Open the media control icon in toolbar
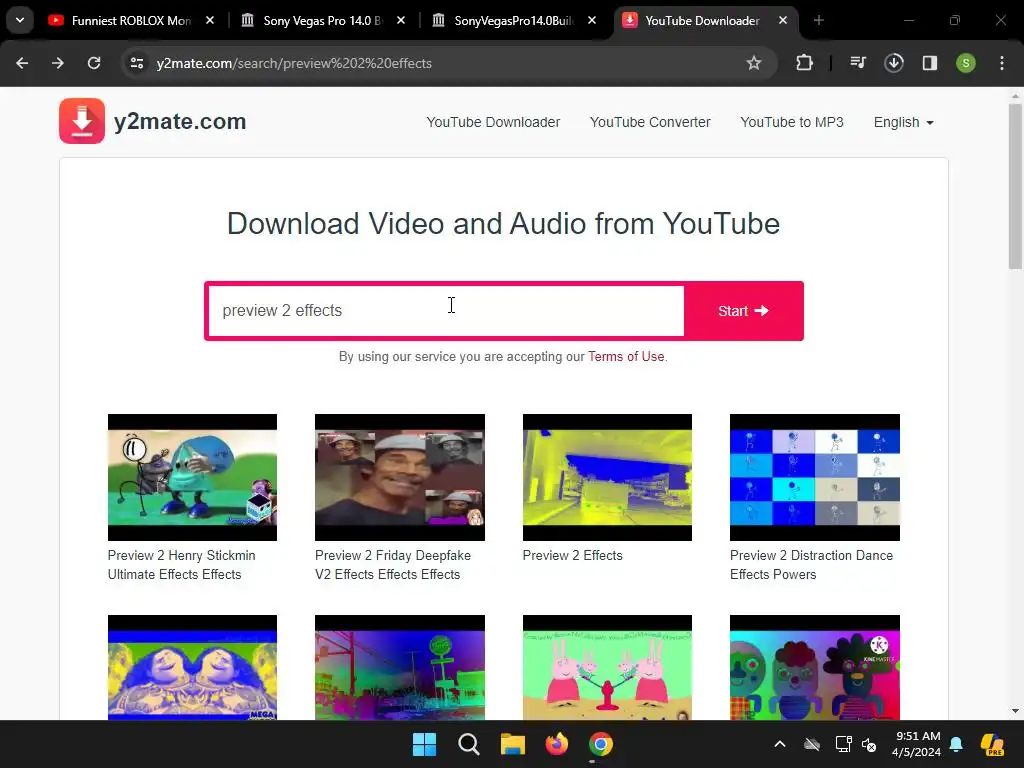1024x768 pixels. click(x=857, y=63)
